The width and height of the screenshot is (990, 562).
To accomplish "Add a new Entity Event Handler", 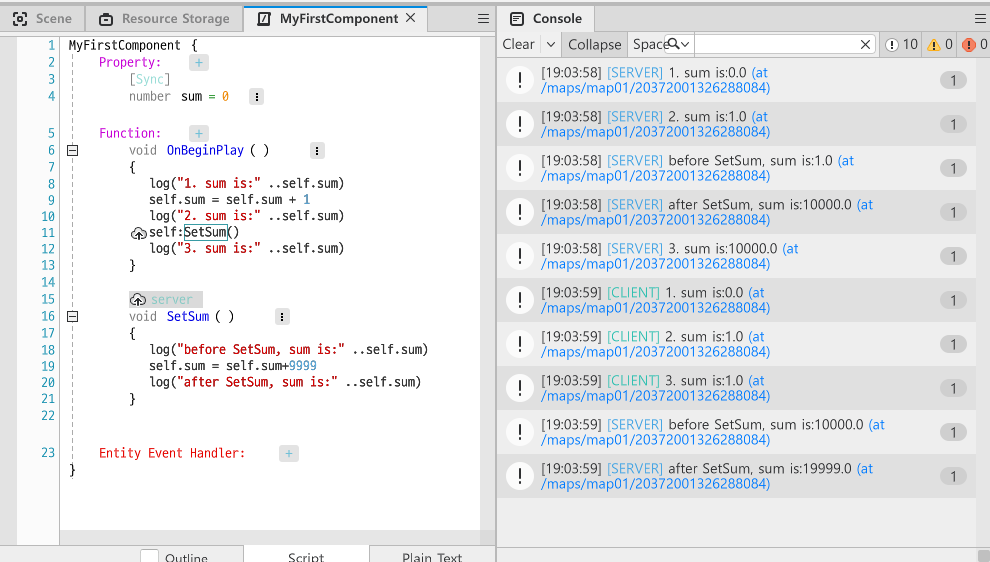I will pyautogui.click(x=289, y=453).
